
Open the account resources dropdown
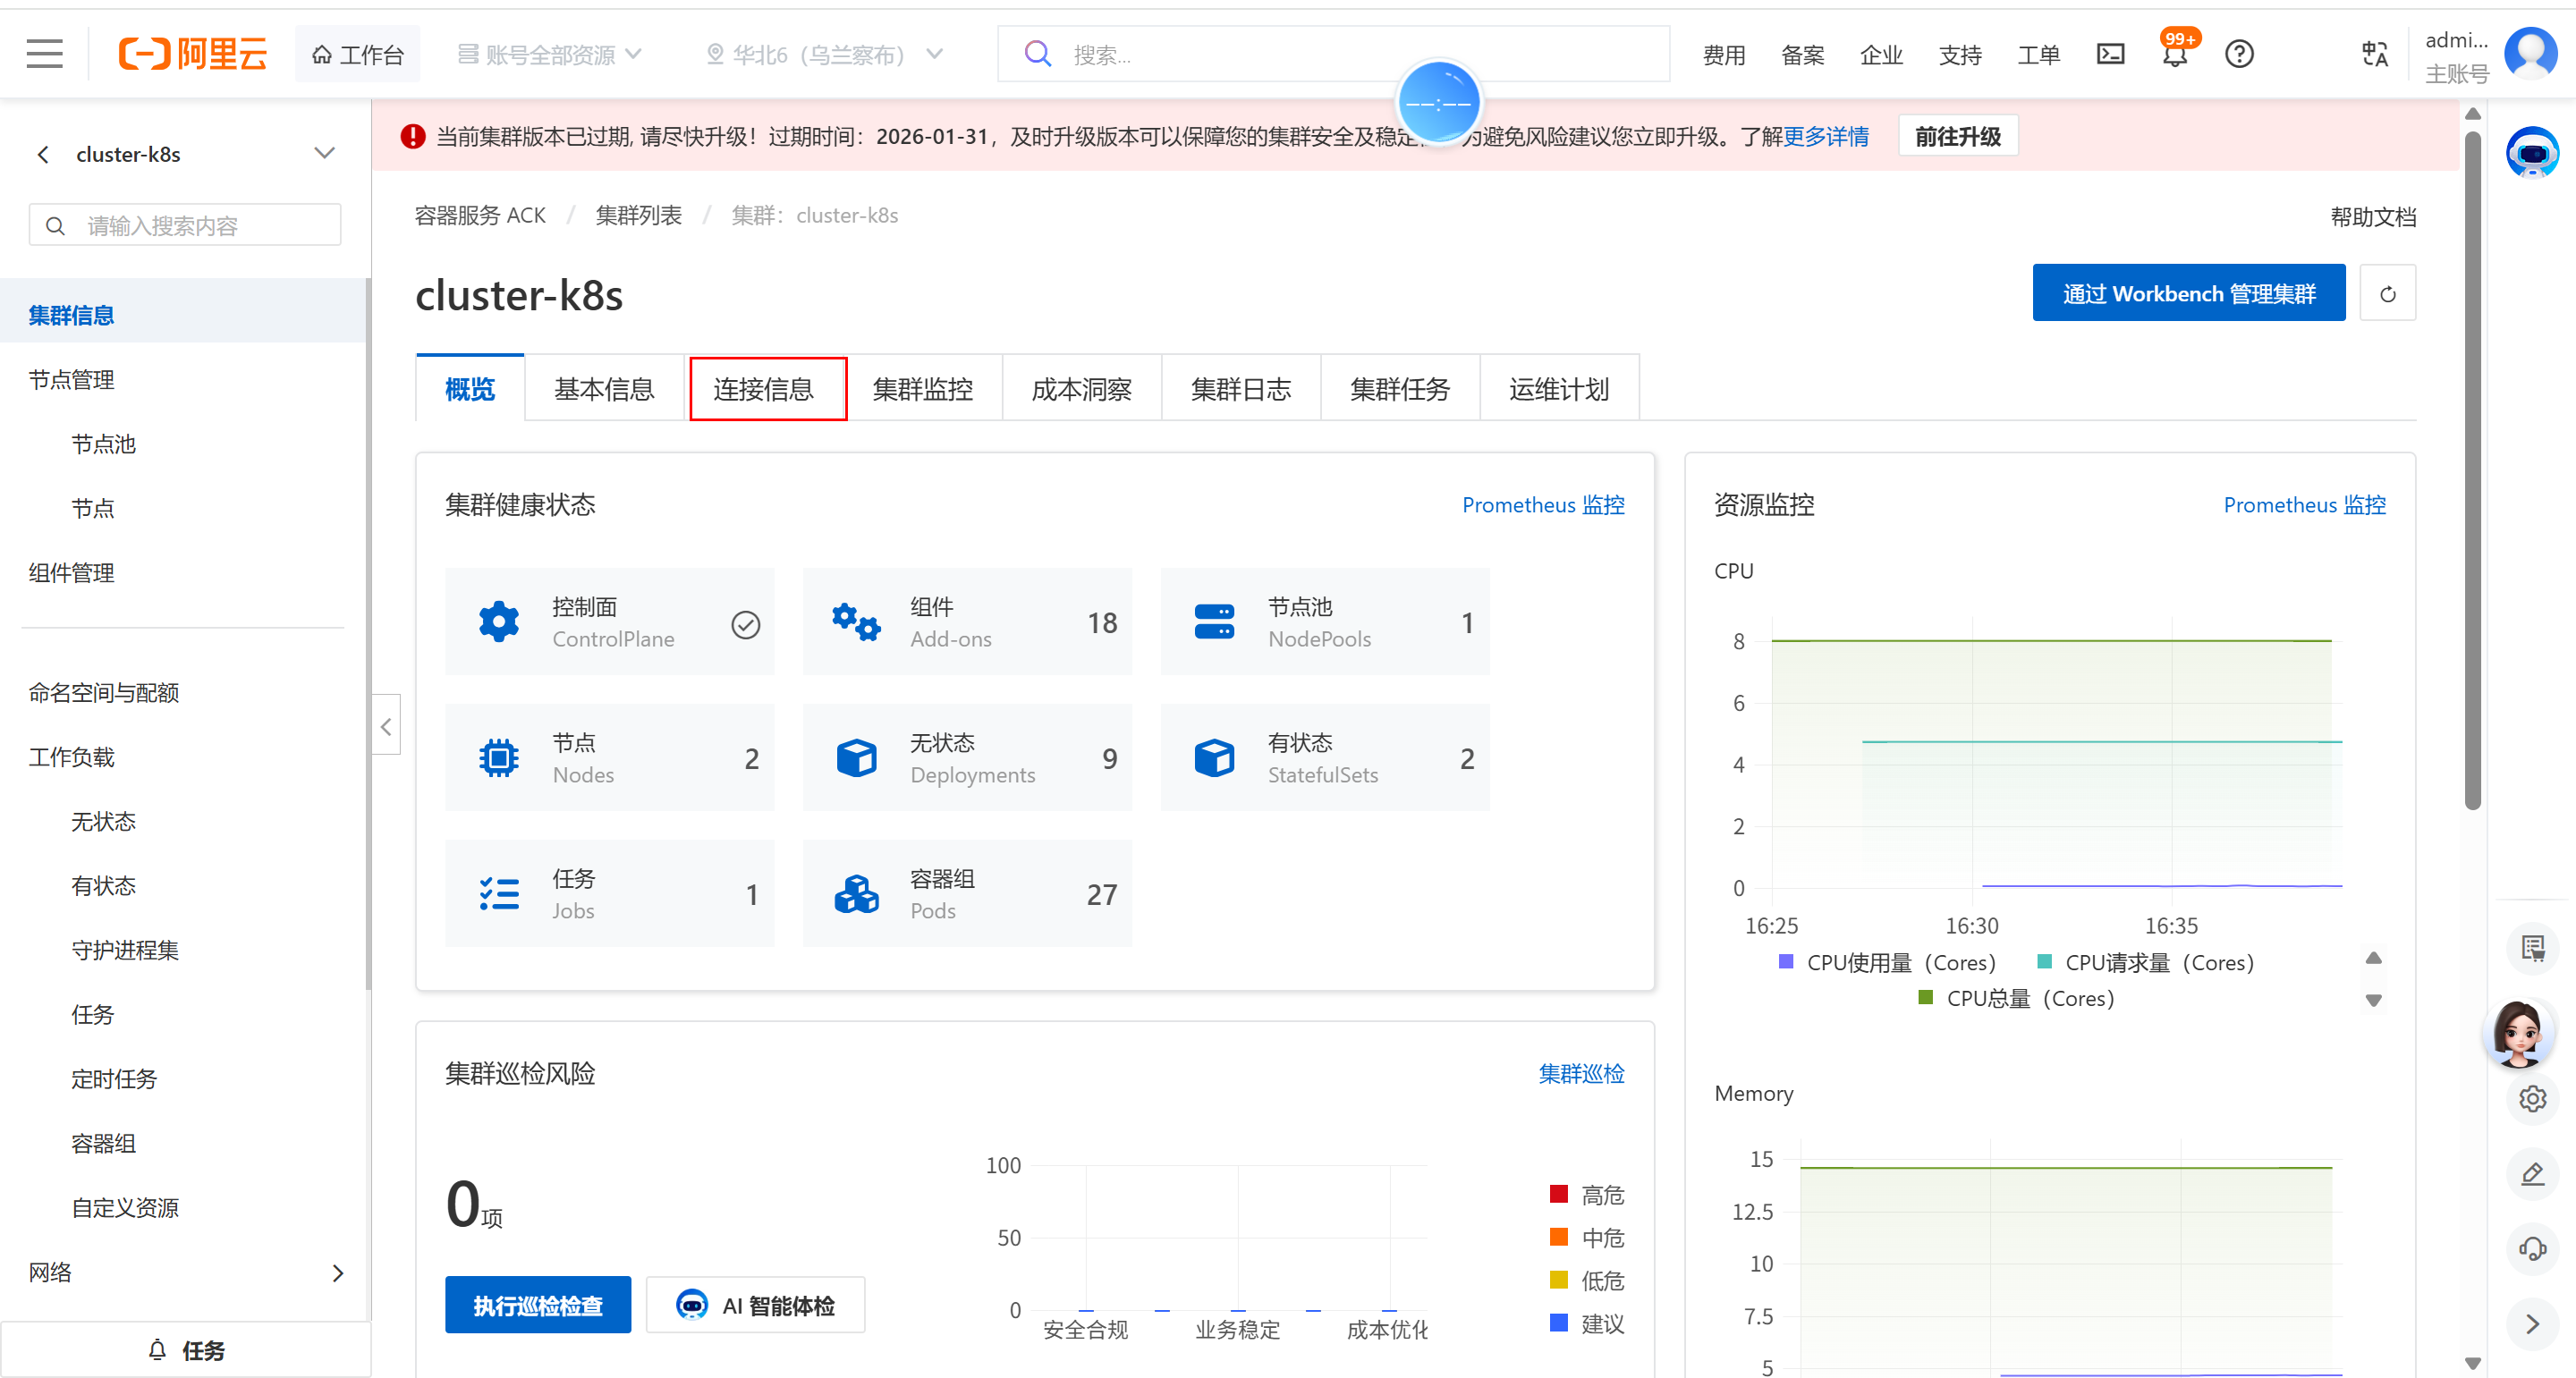pos(549,54)
